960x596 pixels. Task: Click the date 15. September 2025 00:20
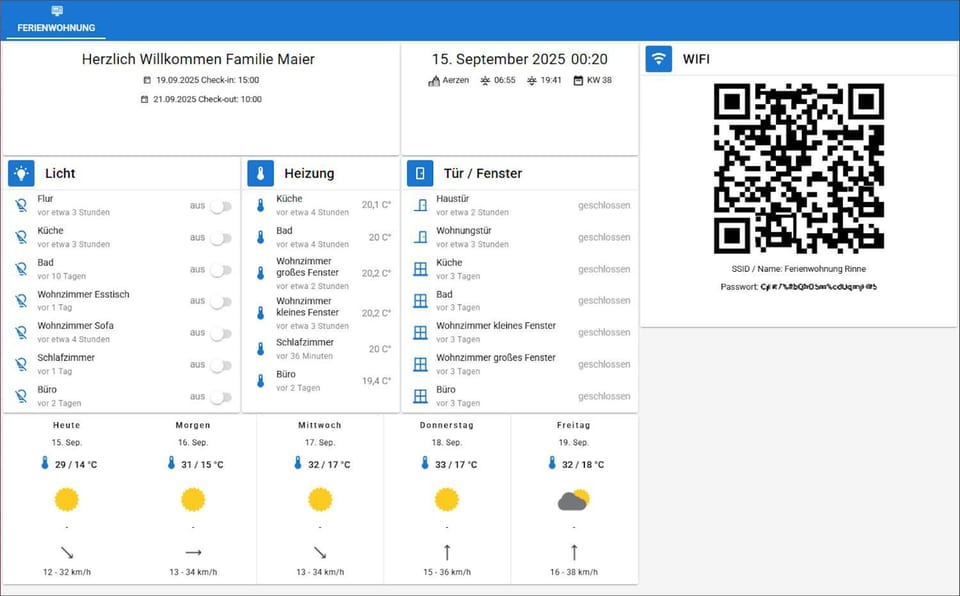click(520, 59)
